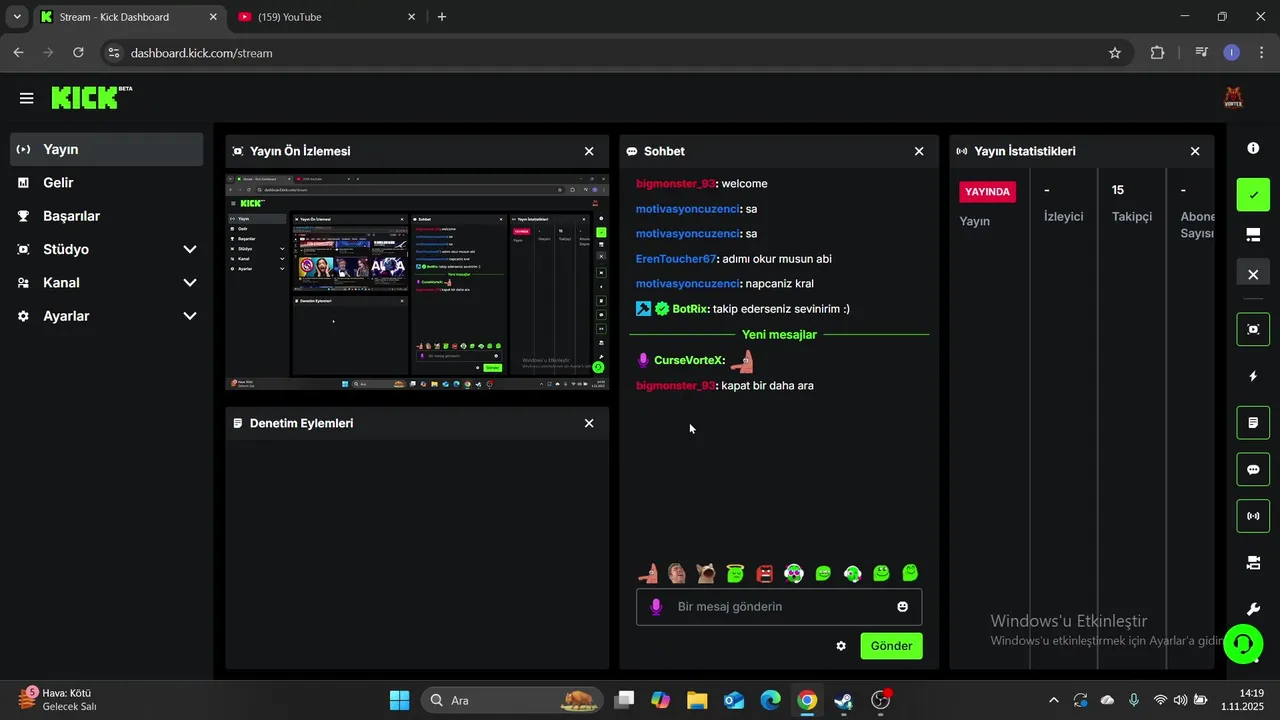The height and width of the screenshot is (720, 1280).
Task: Toggle chat bubble widget in right toolbar
Action: tap(1253, 470)
